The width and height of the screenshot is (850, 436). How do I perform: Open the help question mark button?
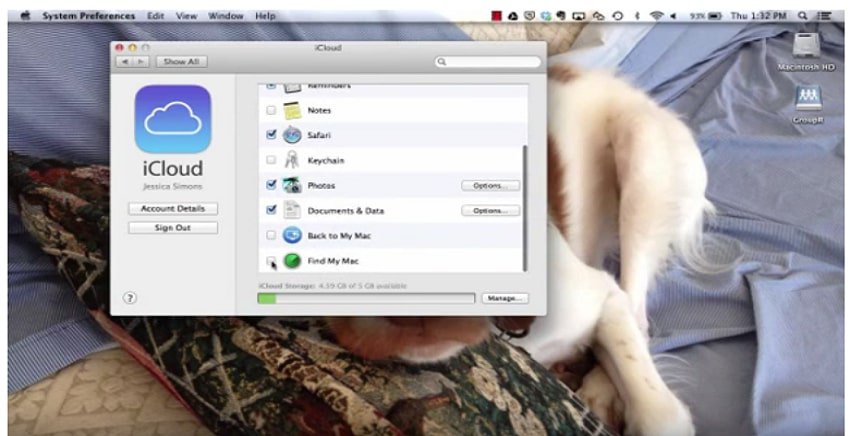(x=130, y=298)
